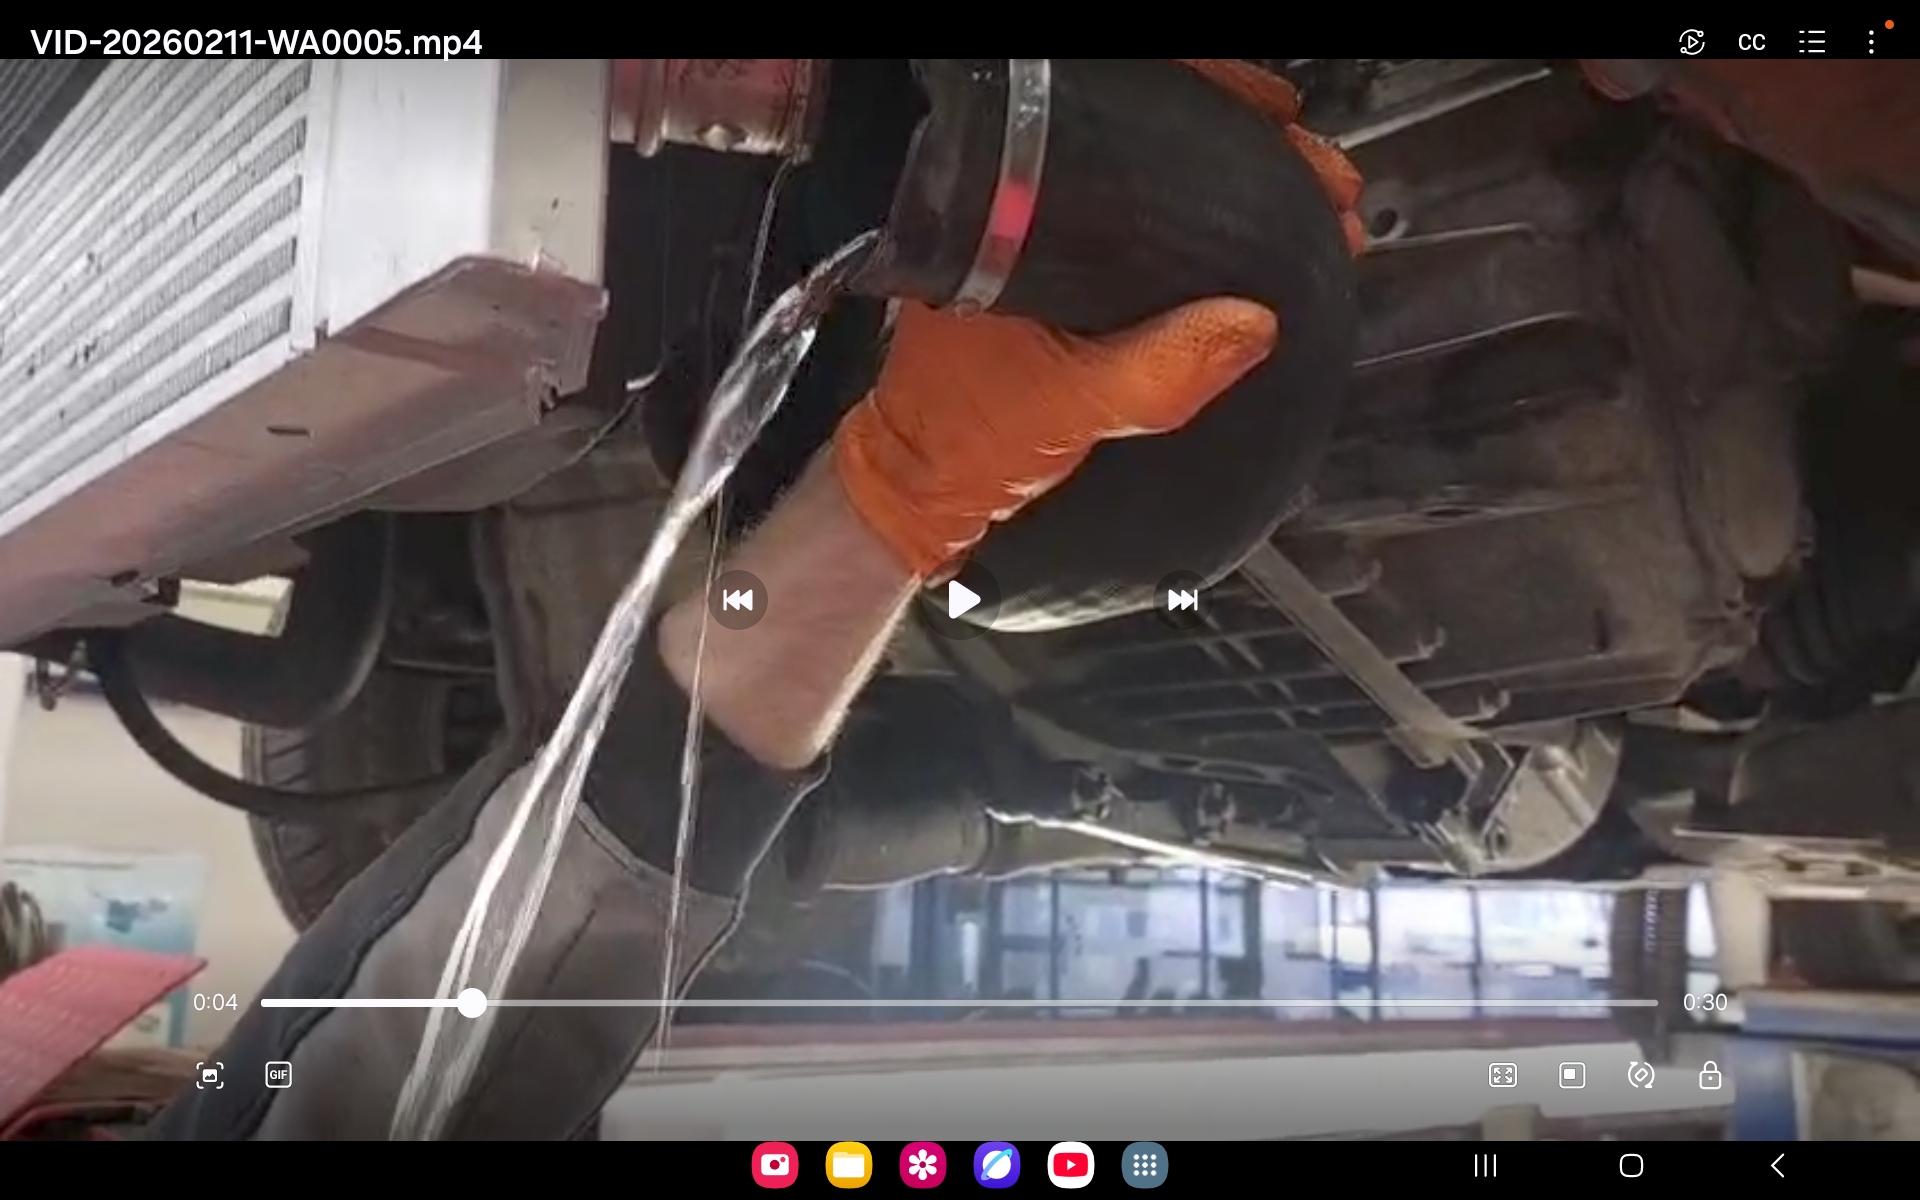Toggle CC subtitles
The width and height of the screenshot is (1920, 1200).
(x=1751, y=42)
